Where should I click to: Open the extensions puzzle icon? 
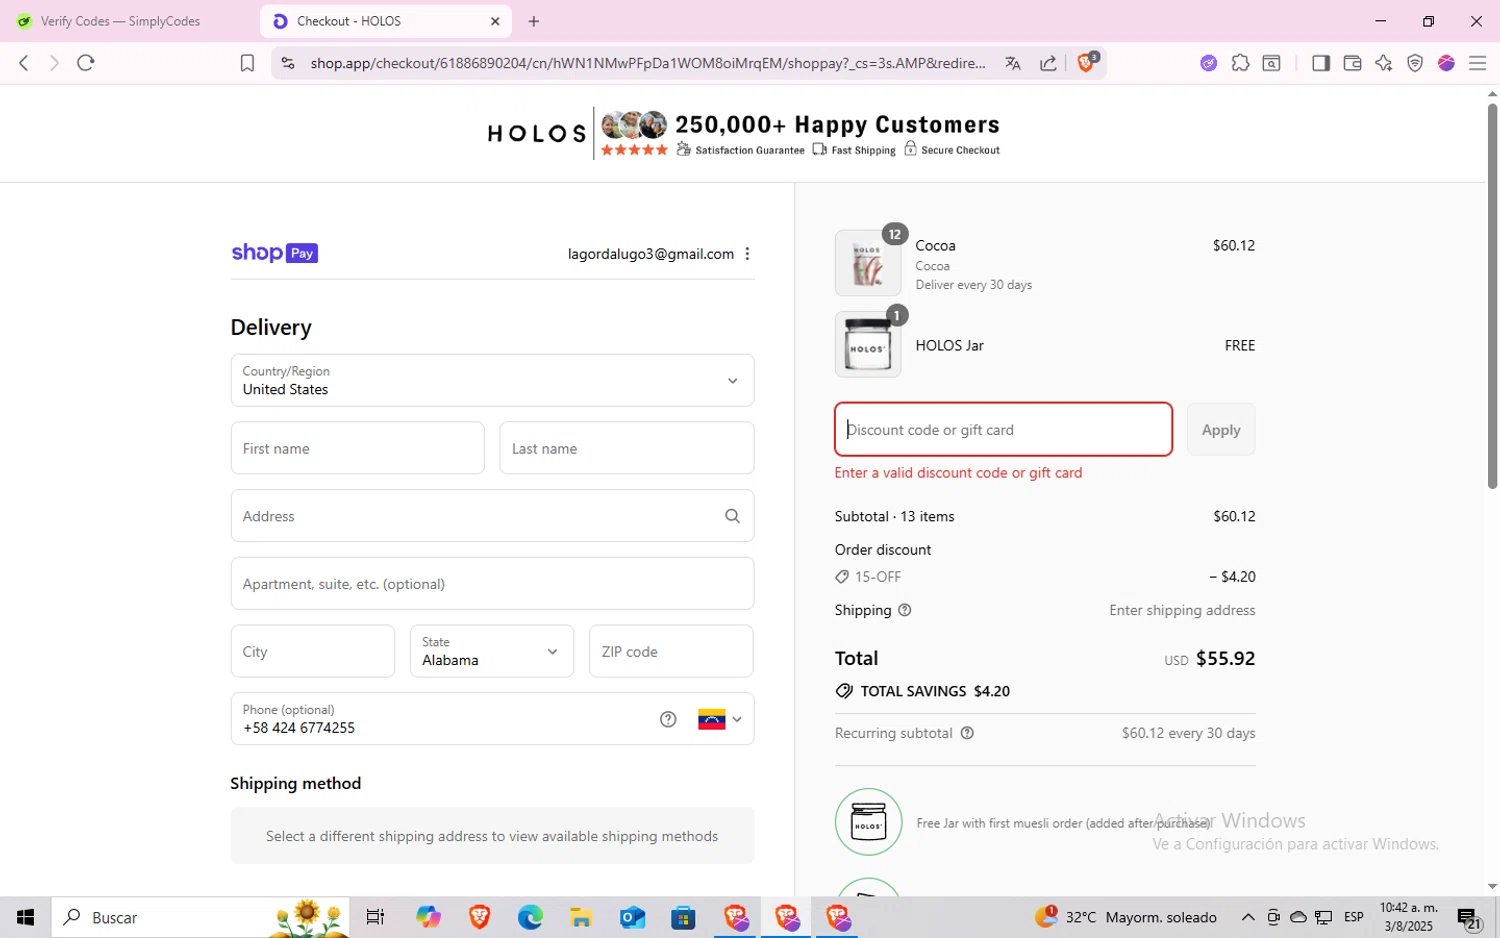tap(1240, 63)
